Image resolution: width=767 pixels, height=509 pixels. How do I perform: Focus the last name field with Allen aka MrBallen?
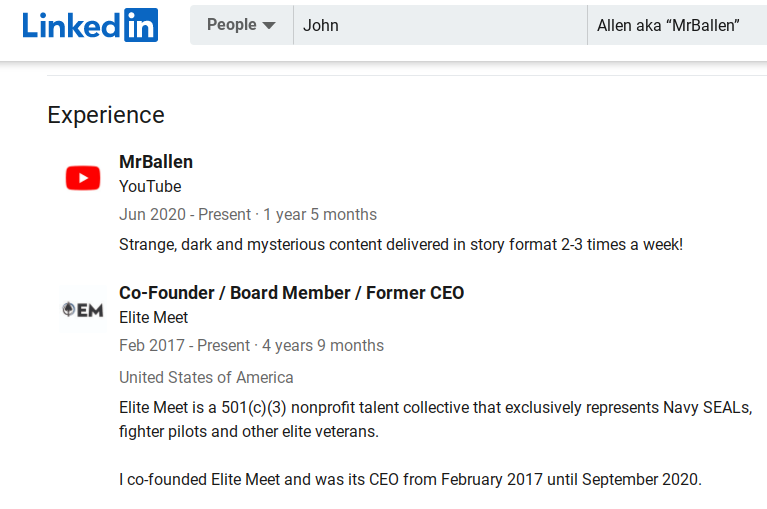pos(677,25)
